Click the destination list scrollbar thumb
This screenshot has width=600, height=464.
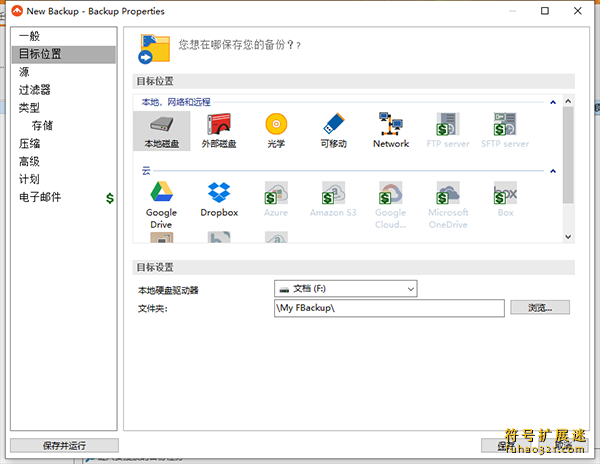pos(568,155)
